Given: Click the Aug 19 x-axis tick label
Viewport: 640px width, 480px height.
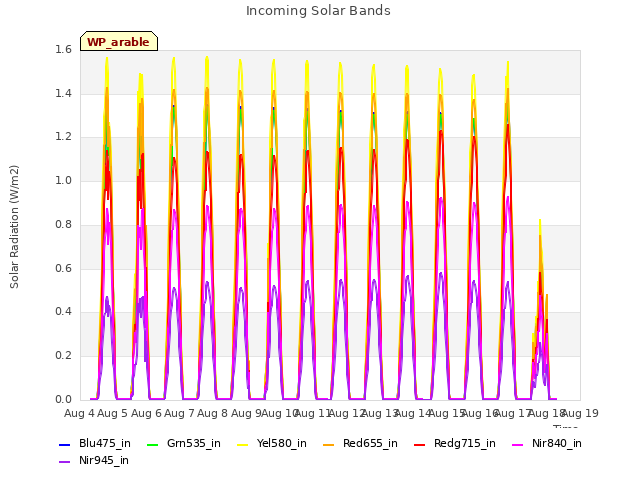Looking at the screenshot, I should point(580,413).
